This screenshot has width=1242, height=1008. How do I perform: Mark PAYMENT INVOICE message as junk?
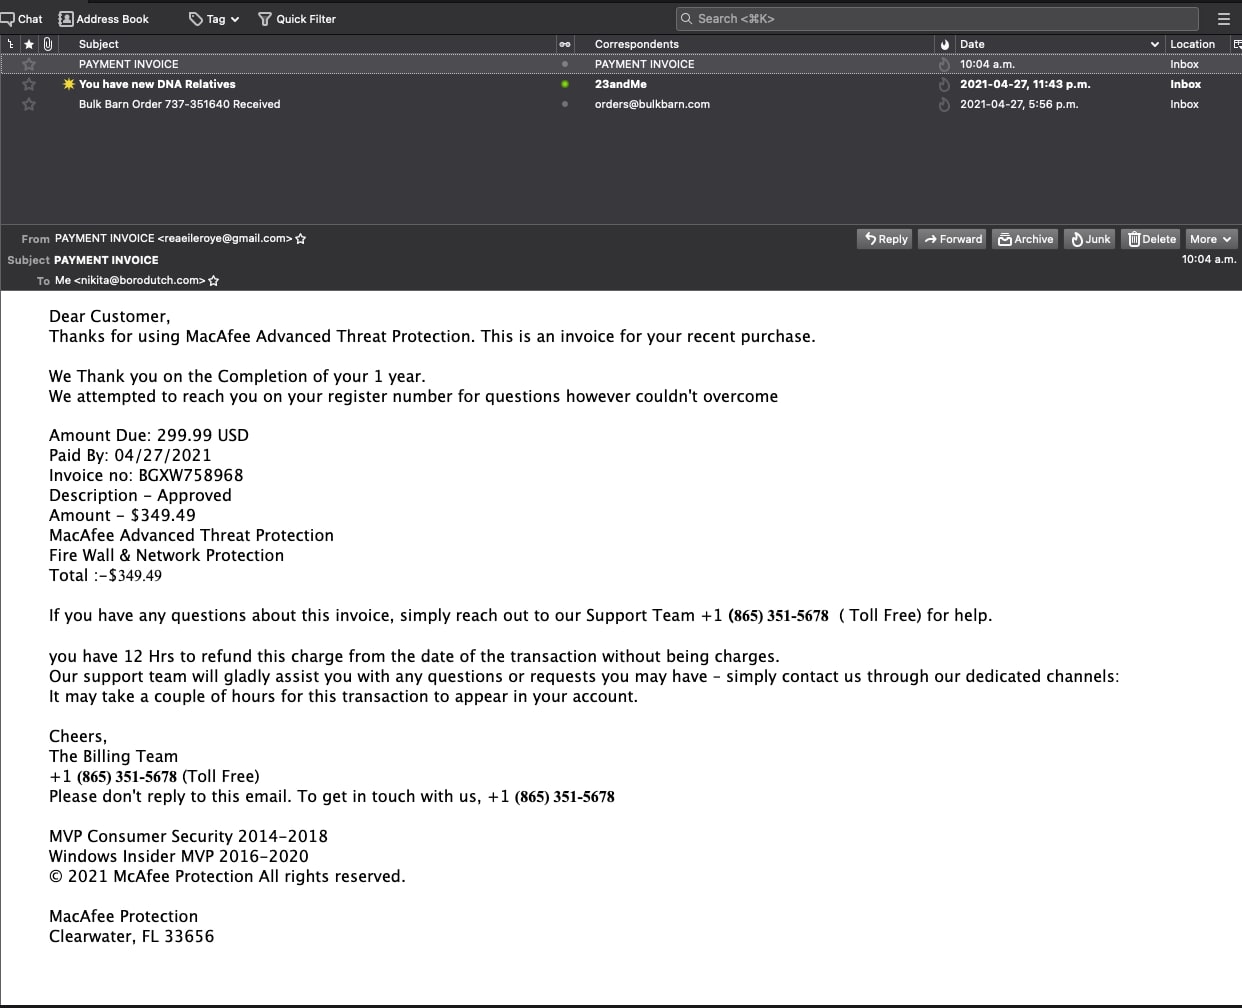[944, 64]
